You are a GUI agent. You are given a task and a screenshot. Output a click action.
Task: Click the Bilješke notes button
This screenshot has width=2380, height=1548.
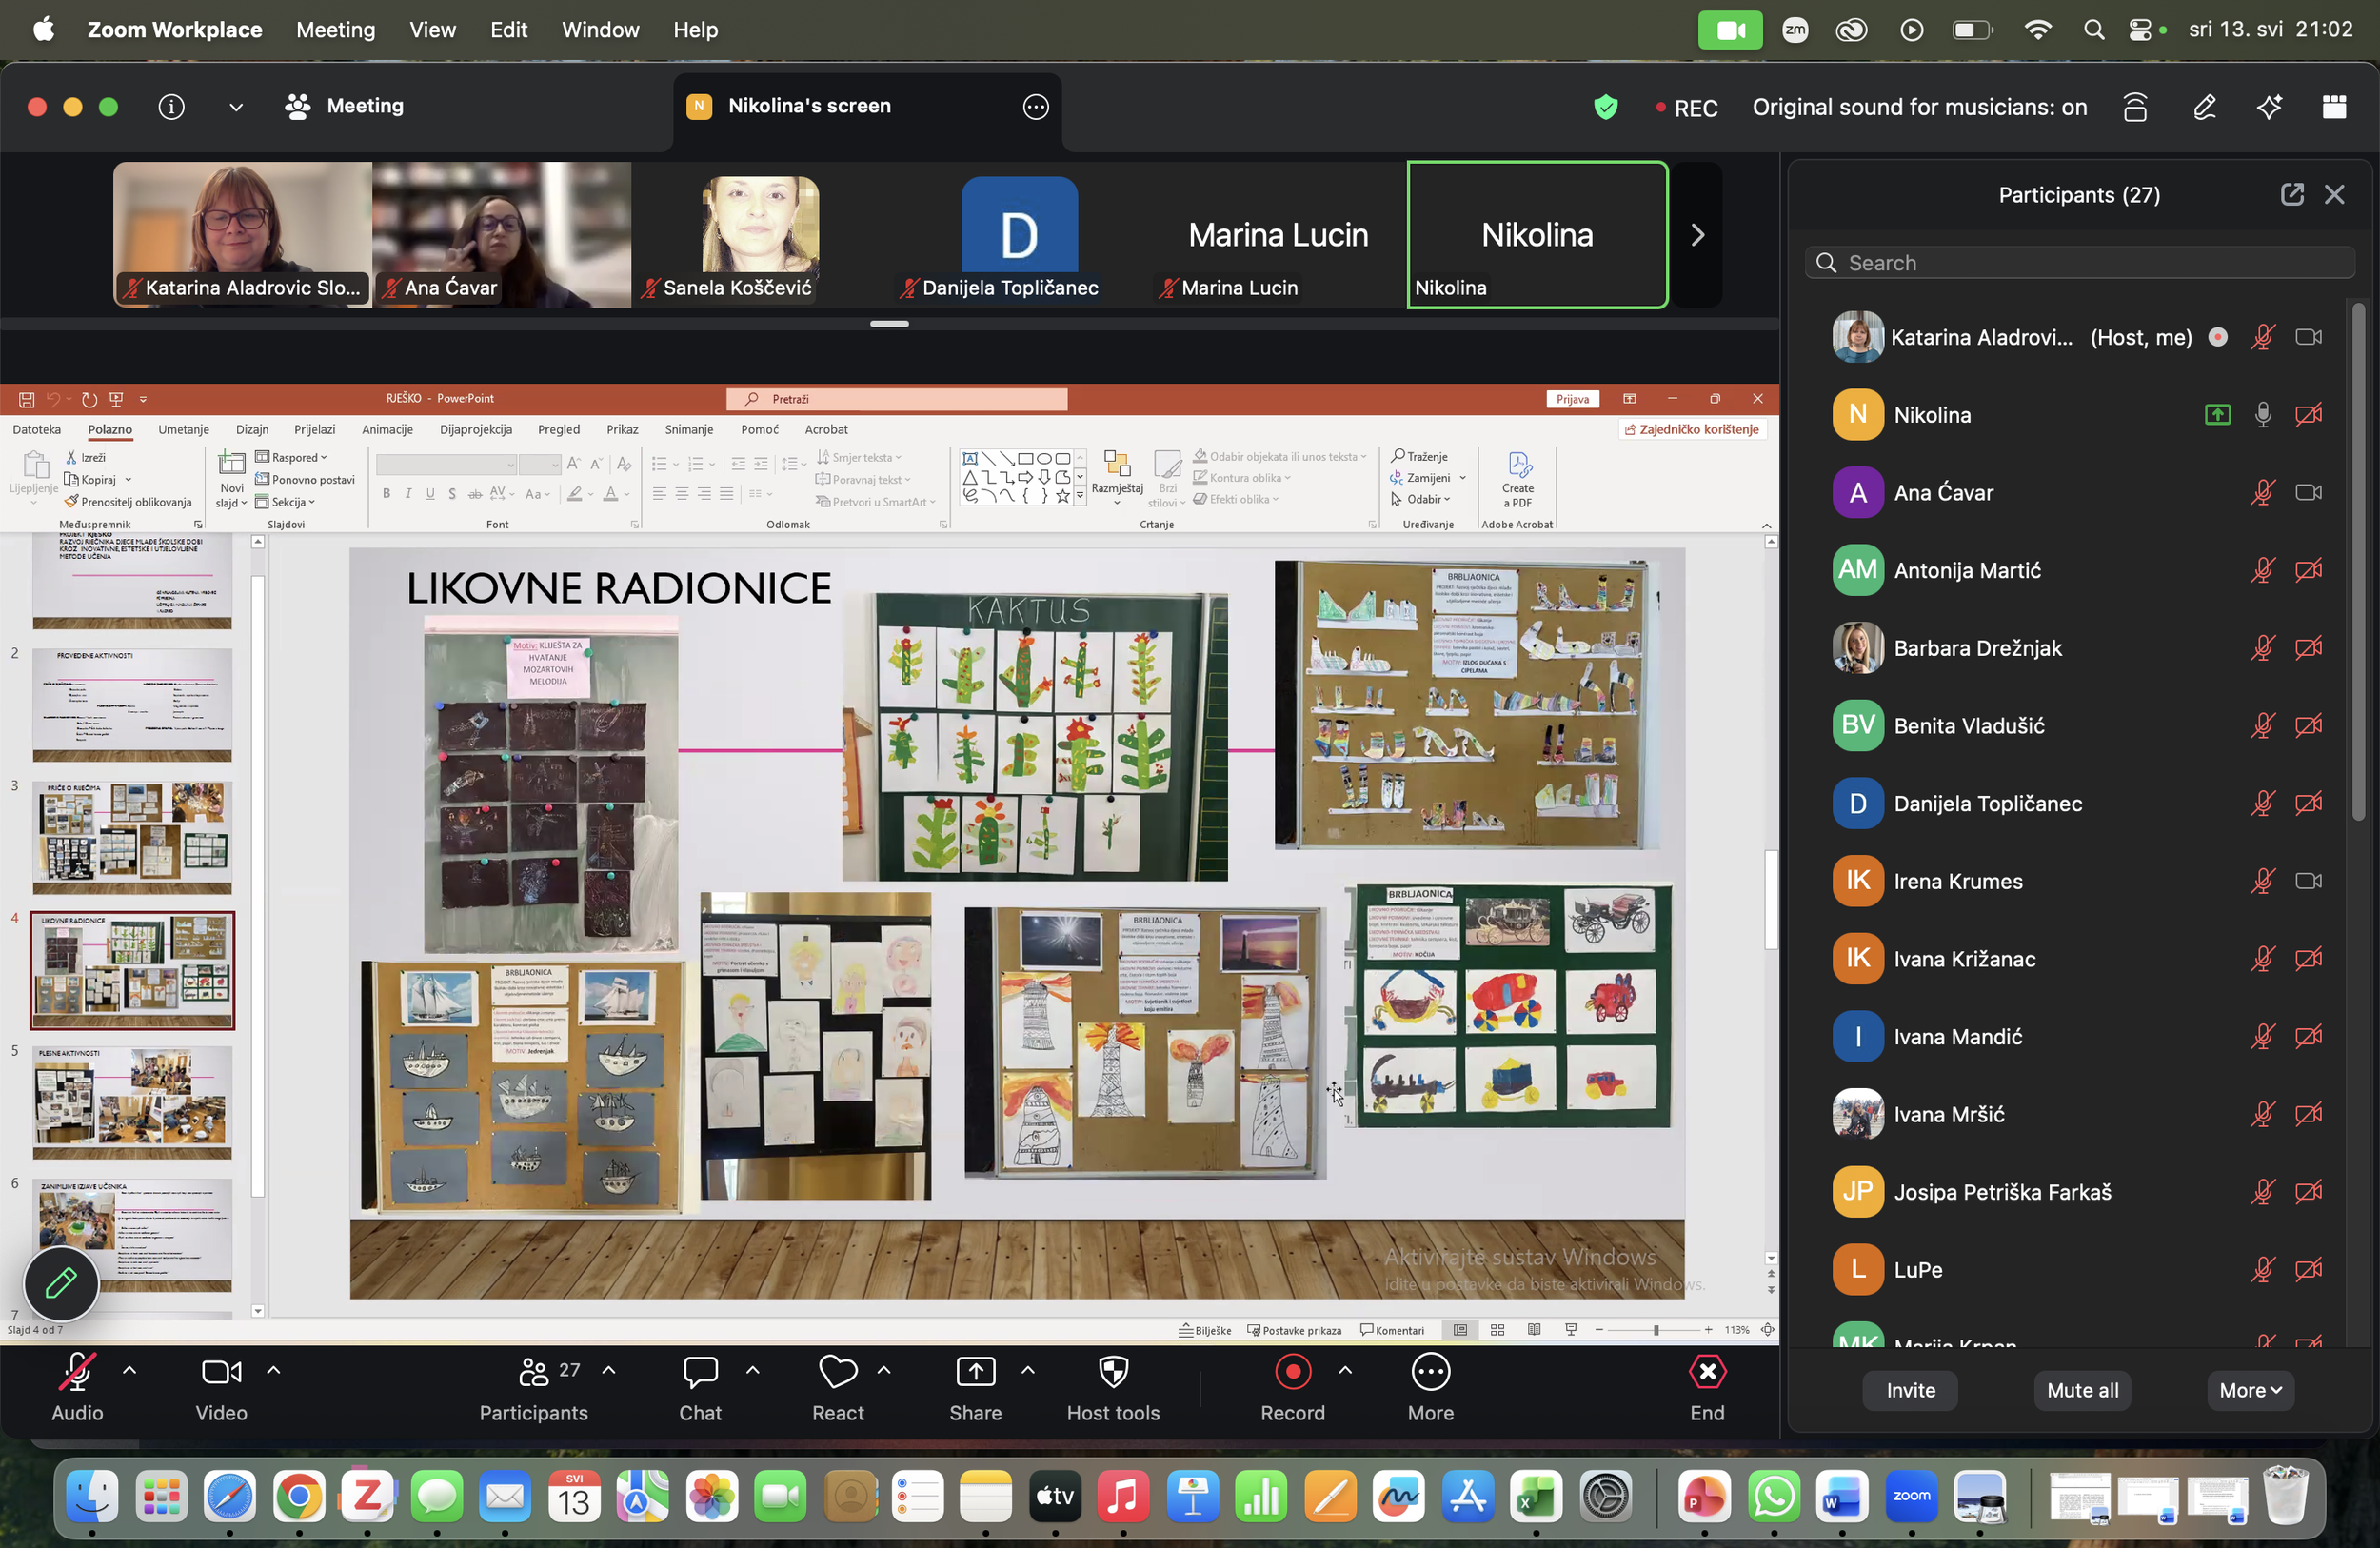[1205, 1330]
